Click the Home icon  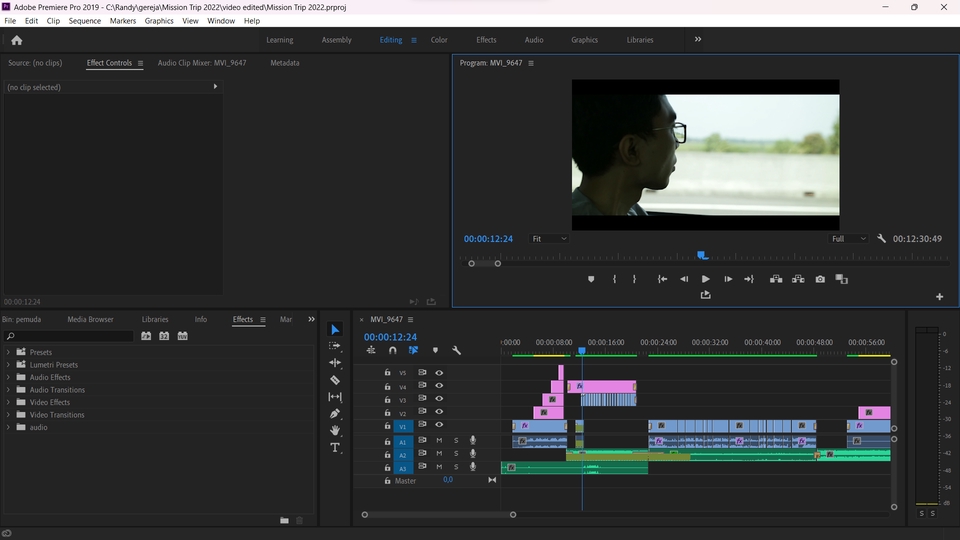point(16,40)
